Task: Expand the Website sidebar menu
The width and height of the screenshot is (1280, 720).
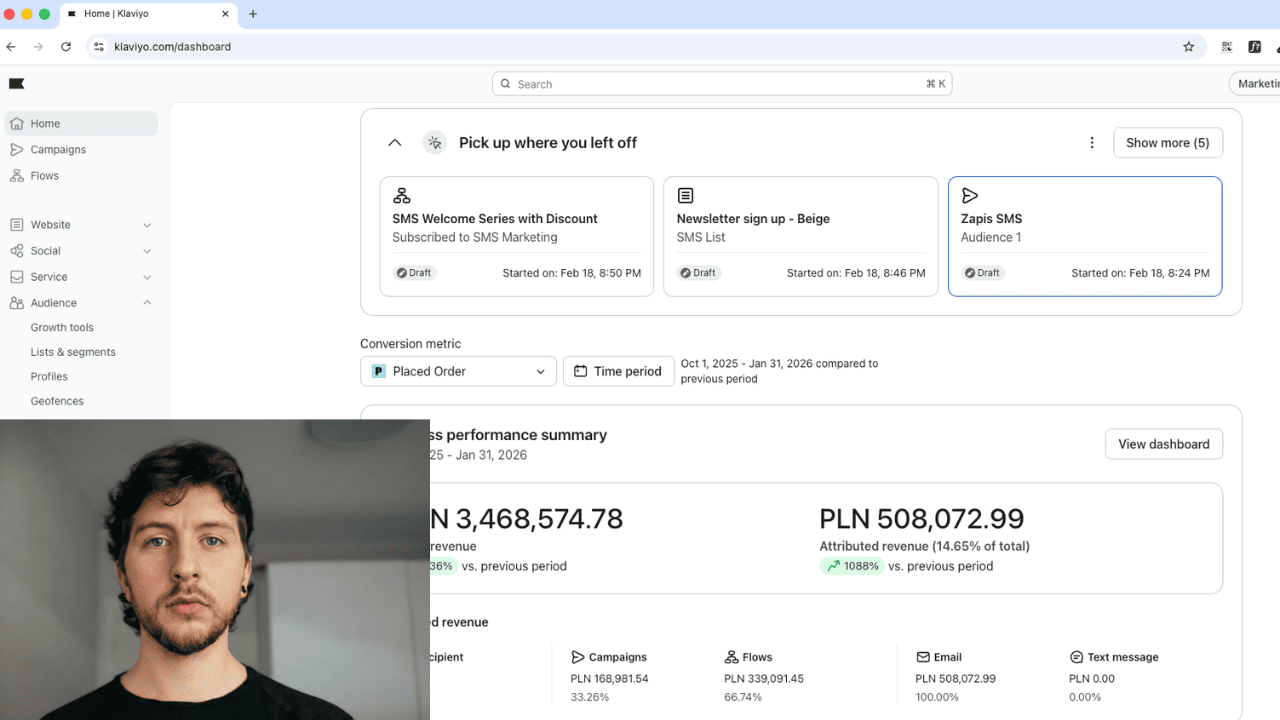Action: tap(147, 225)
